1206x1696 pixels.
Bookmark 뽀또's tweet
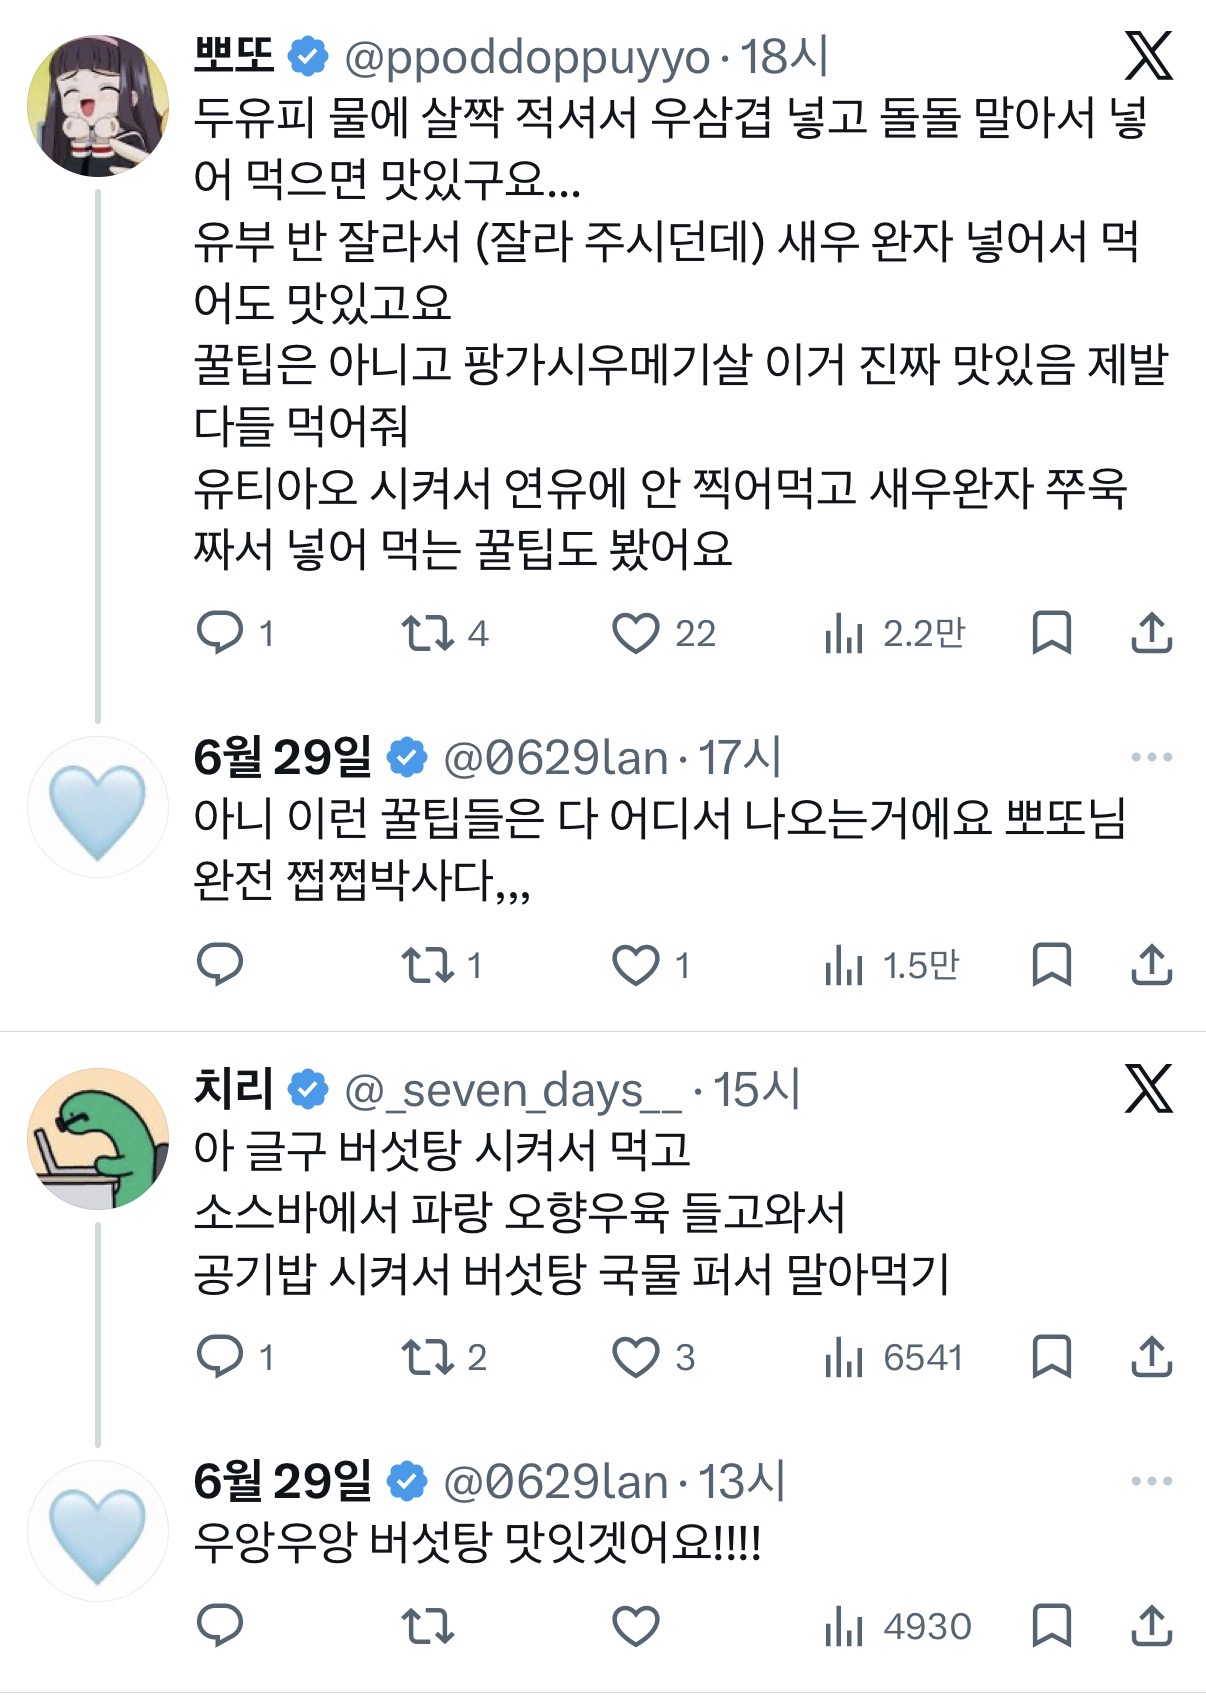pyautogui.click(x=1051, y=633)
